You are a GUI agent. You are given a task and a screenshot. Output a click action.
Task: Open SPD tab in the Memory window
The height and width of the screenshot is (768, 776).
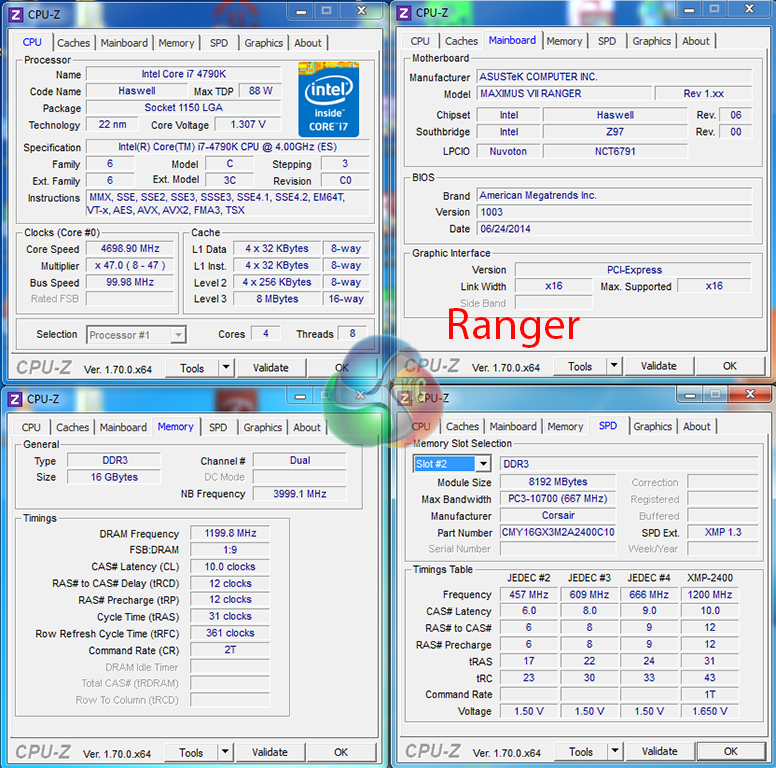tap(218, 427)
